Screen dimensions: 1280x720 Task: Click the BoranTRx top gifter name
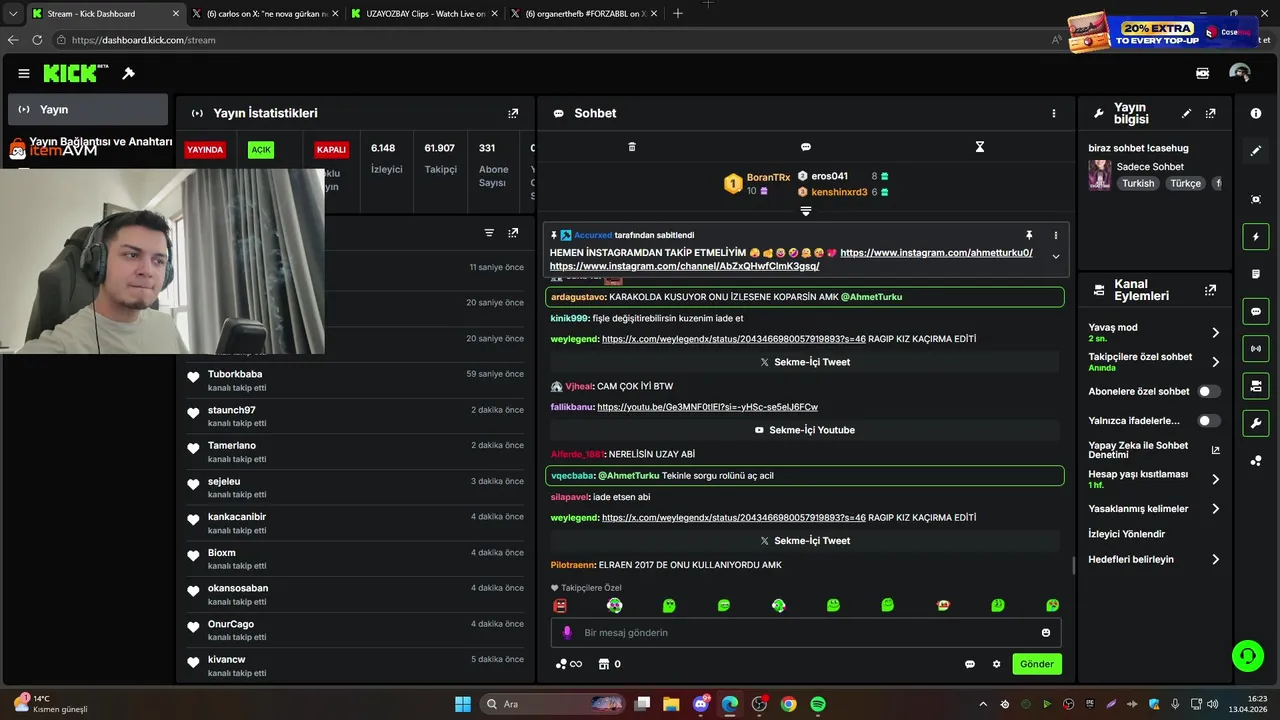click(768, 177)
